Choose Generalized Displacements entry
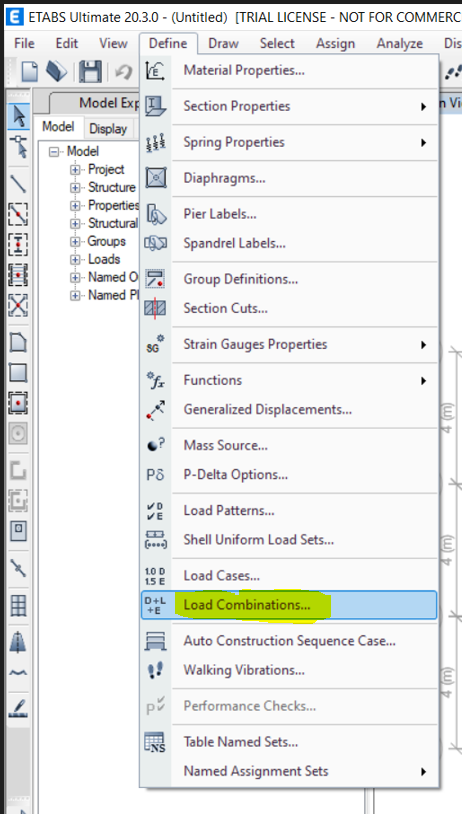The width and height of the screenshot is (462, 814). tap(289, 410)
